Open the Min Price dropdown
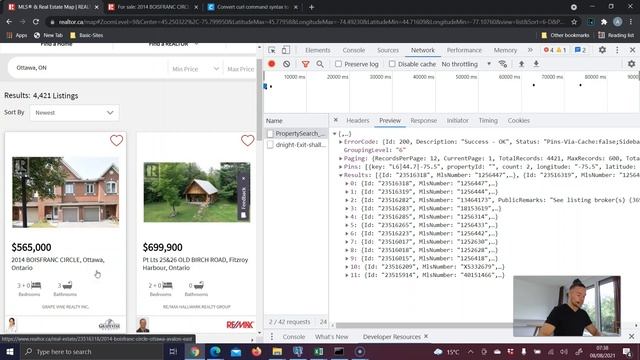This screenshot has height=360, width=640. pos(195,69)
